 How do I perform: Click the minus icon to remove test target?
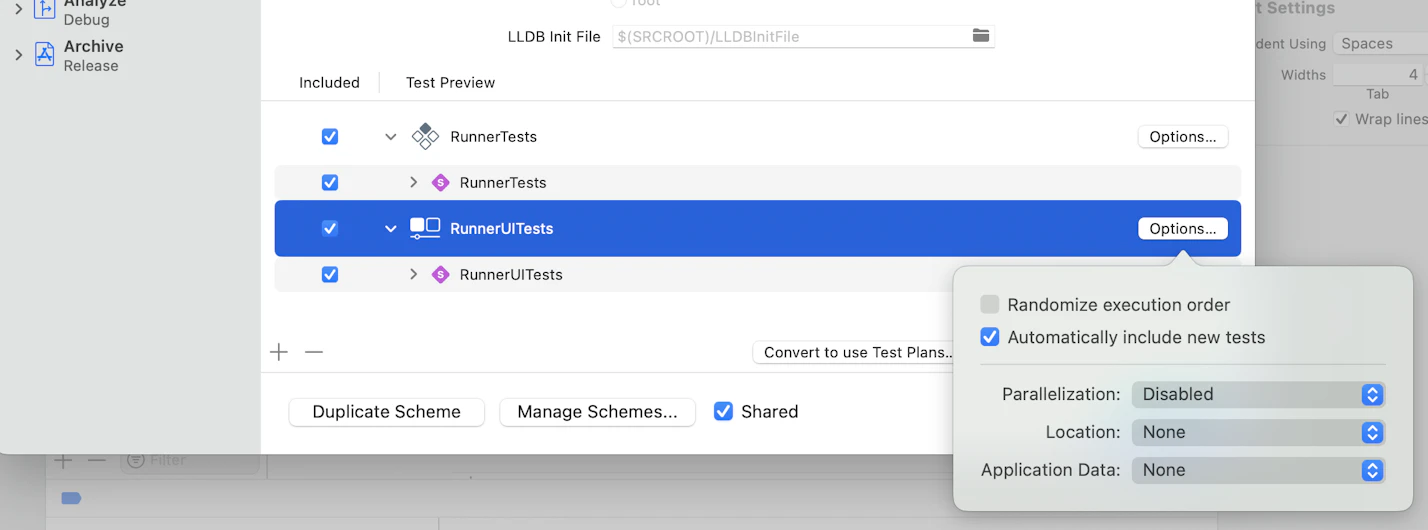pos(314,352)
